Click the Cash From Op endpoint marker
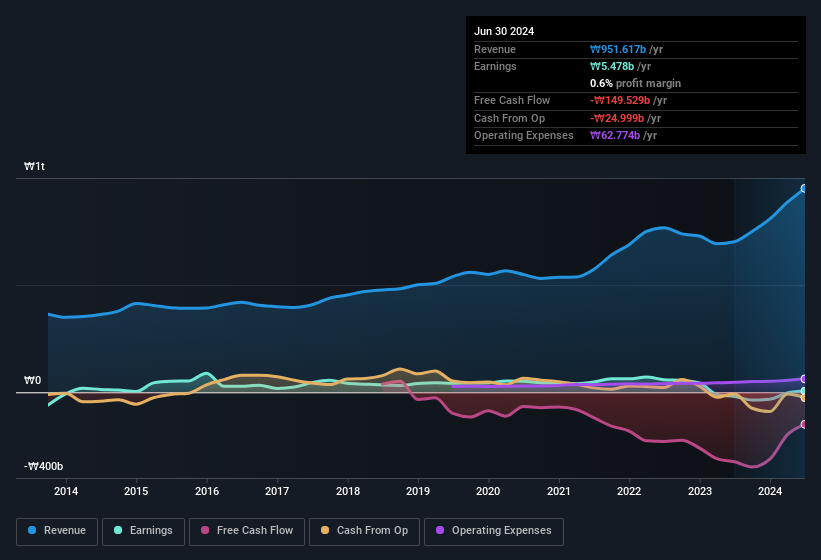Image resolution: width=821 pixels, height=560 pixels. (804, 398)
